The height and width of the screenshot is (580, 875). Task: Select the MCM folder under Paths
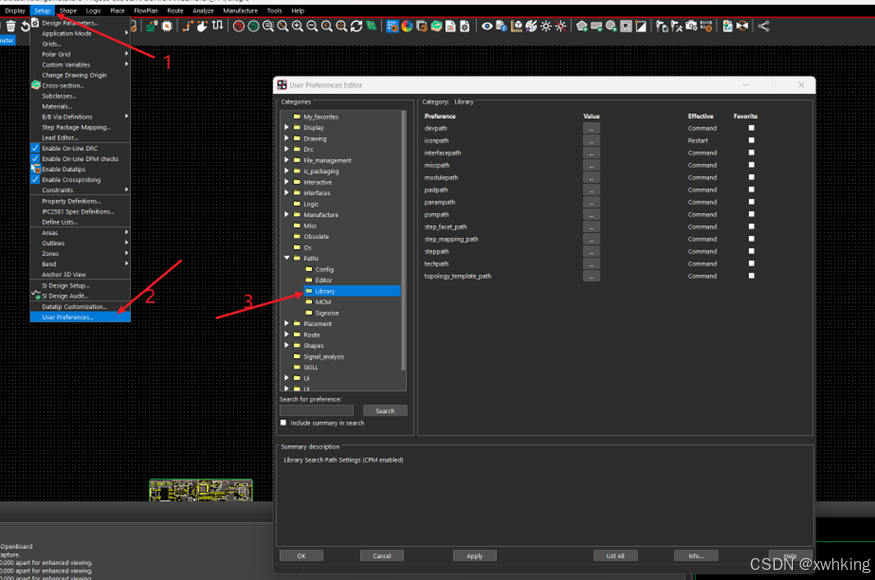[323, 302]
